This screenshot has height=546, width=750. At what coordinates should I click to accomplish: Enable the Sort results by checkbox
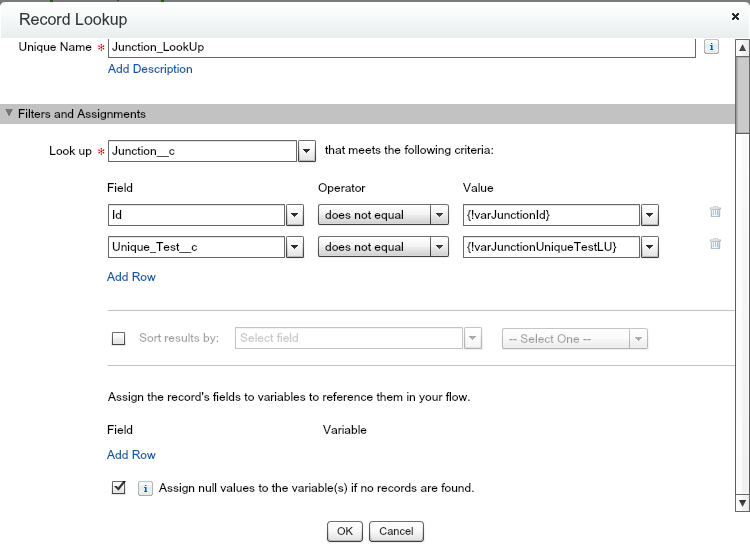pyautogui.click(x=119, y=339)
